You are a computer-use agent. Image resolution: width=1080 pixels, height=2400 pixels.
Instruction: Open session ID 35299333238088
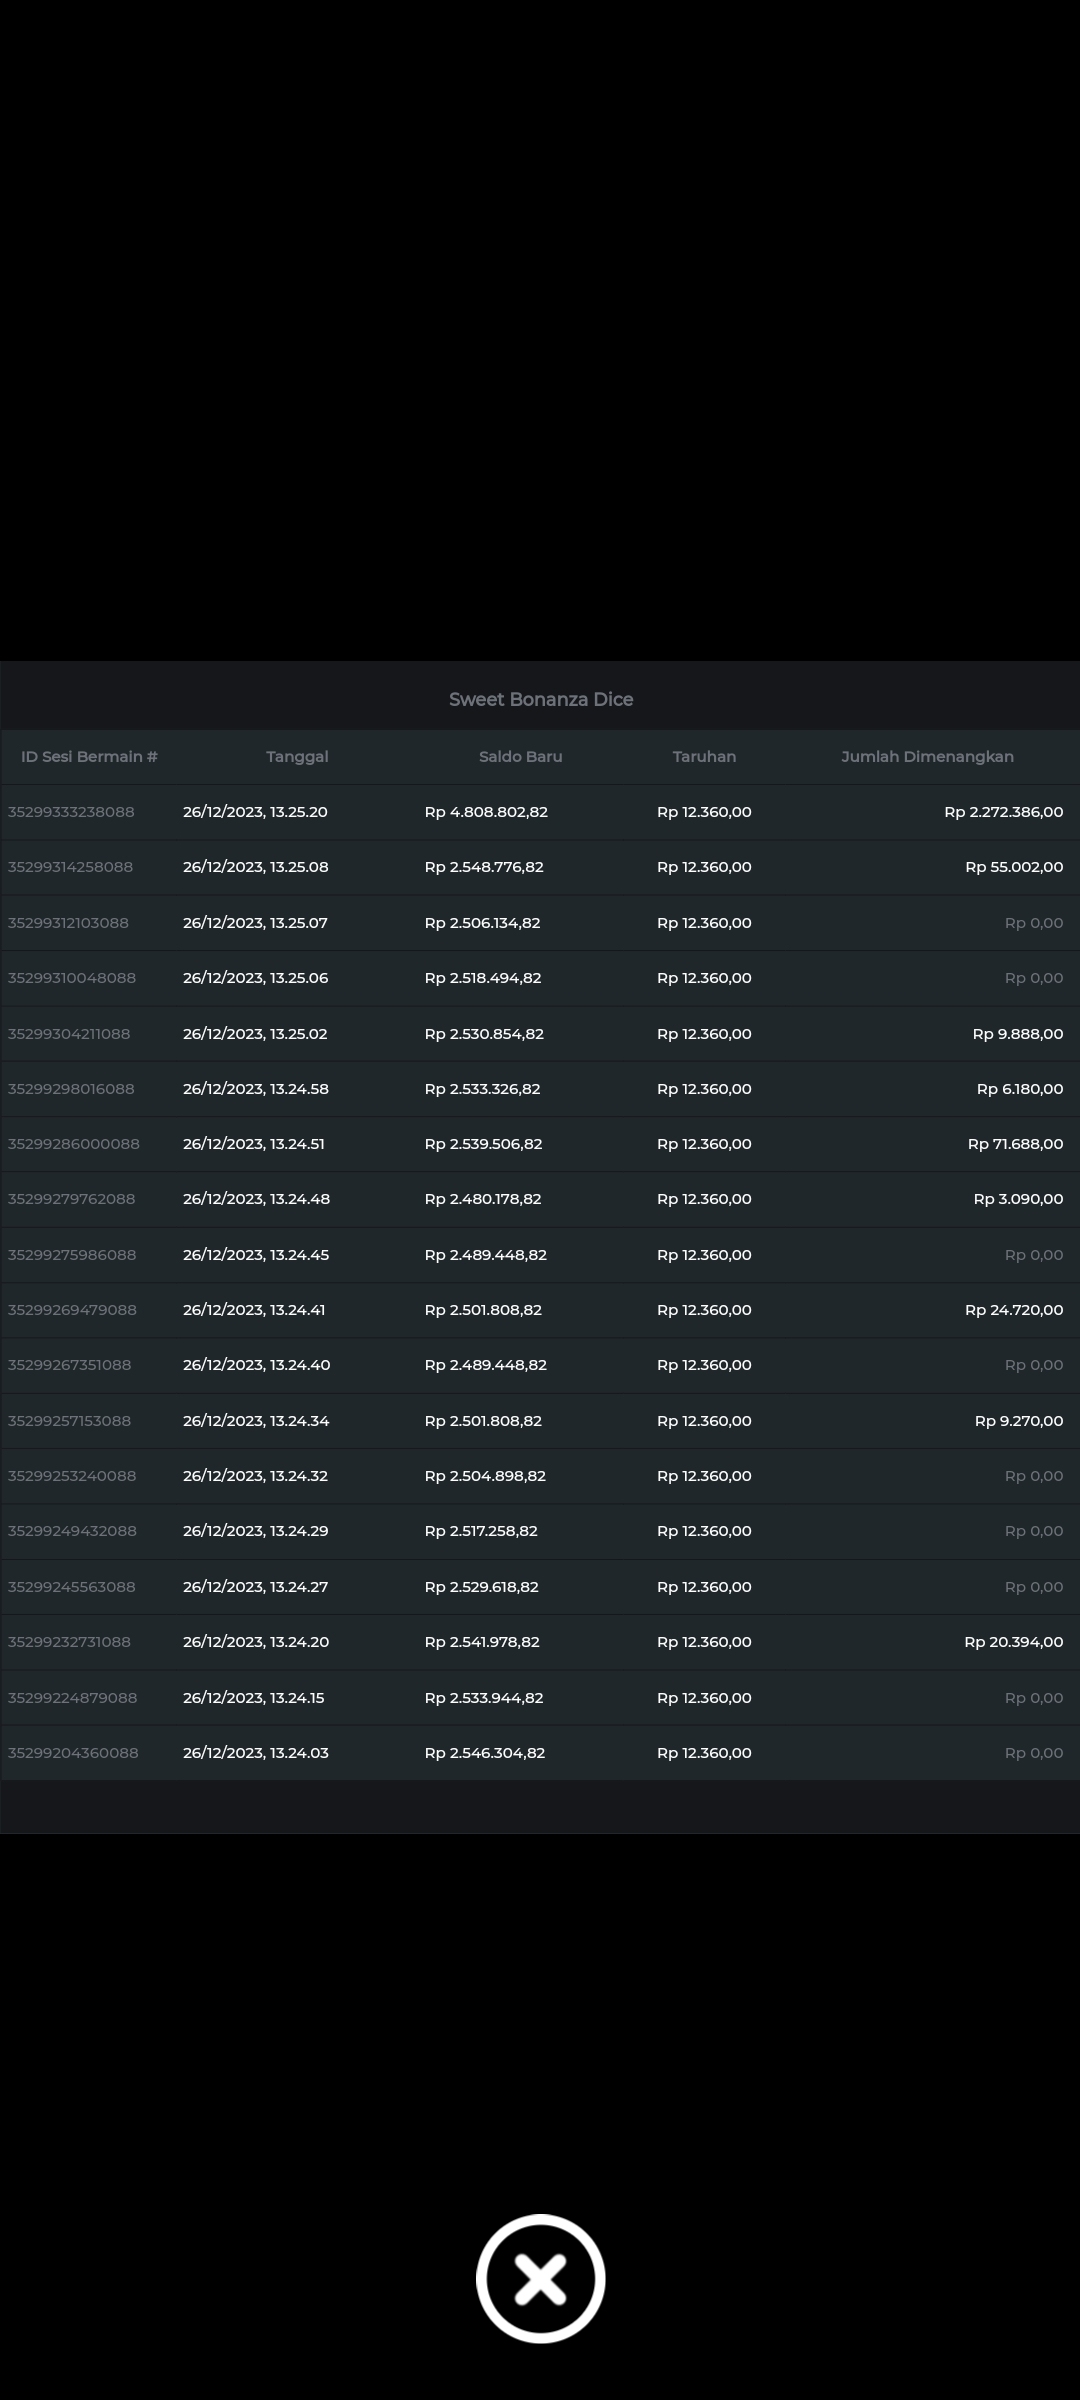coord(71,812)
